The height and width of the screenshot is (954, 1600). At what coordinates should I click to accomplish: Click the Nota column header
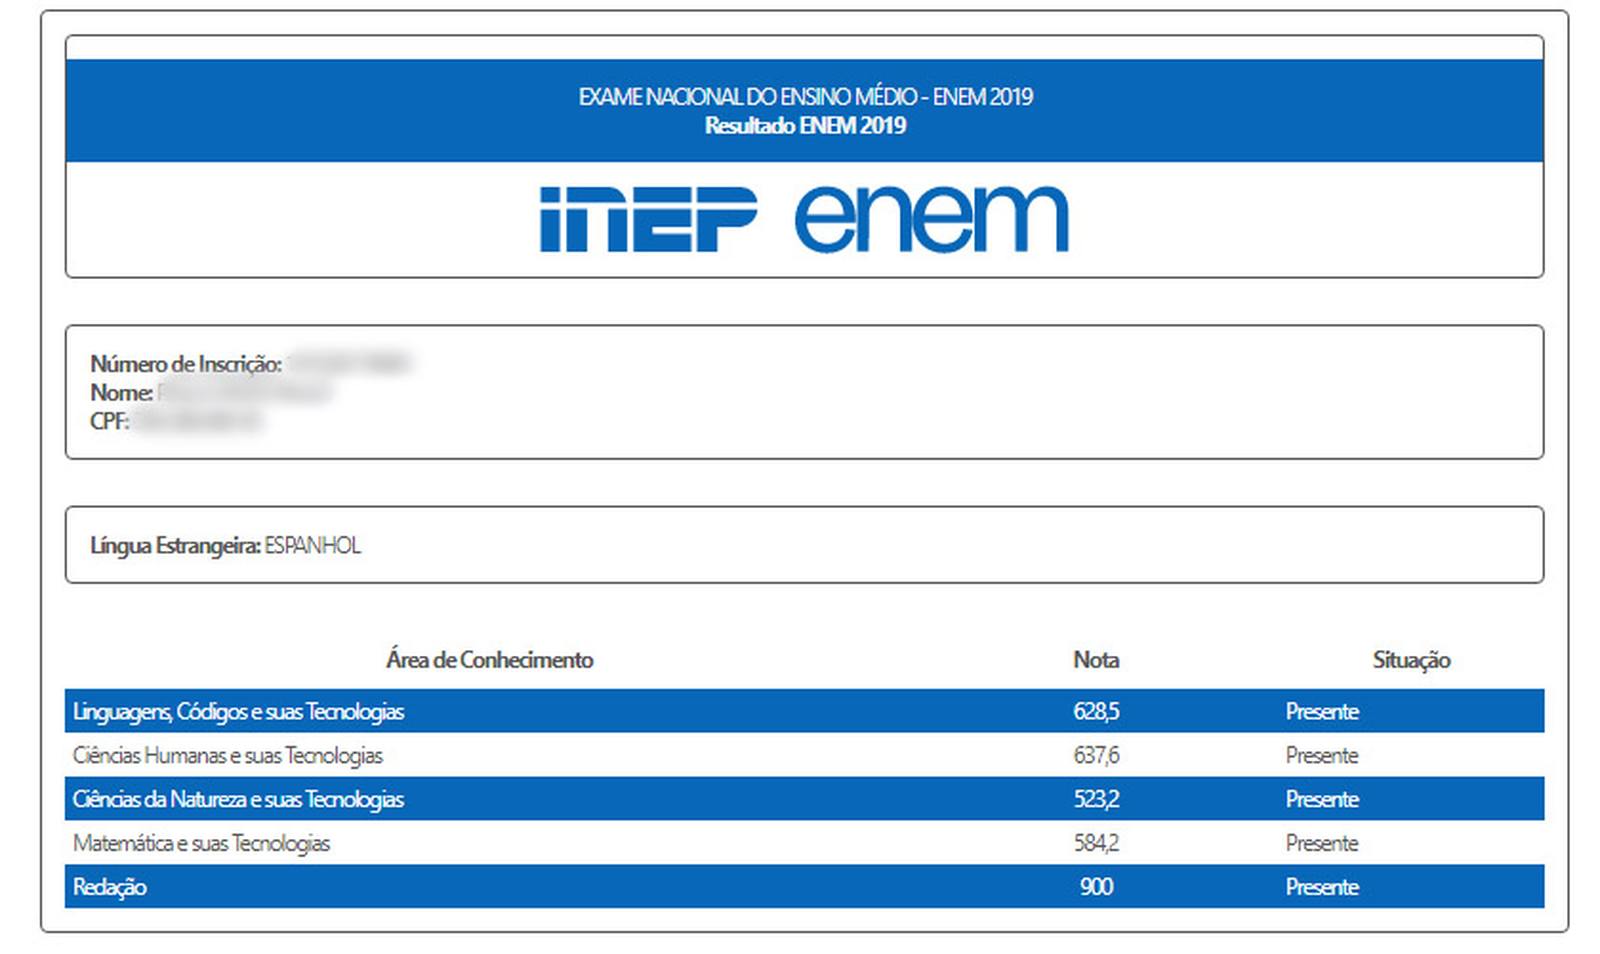[1096, 660]
